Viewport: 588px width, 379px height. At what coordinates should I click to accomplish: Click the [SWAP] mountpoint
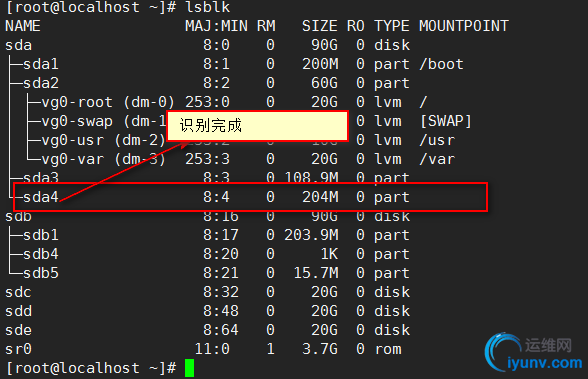pos(446,121)
